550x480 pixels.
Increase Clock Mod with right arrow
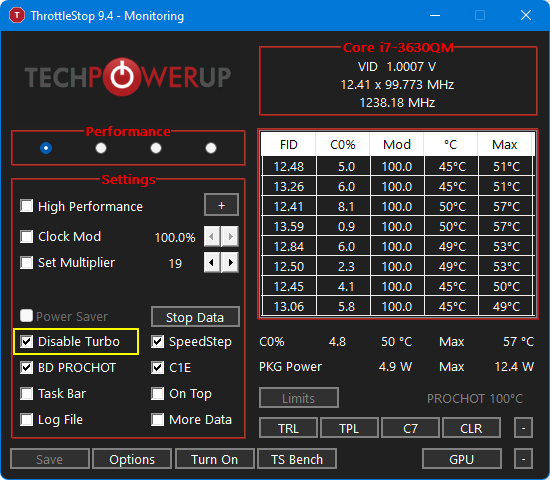coord(230,236)
